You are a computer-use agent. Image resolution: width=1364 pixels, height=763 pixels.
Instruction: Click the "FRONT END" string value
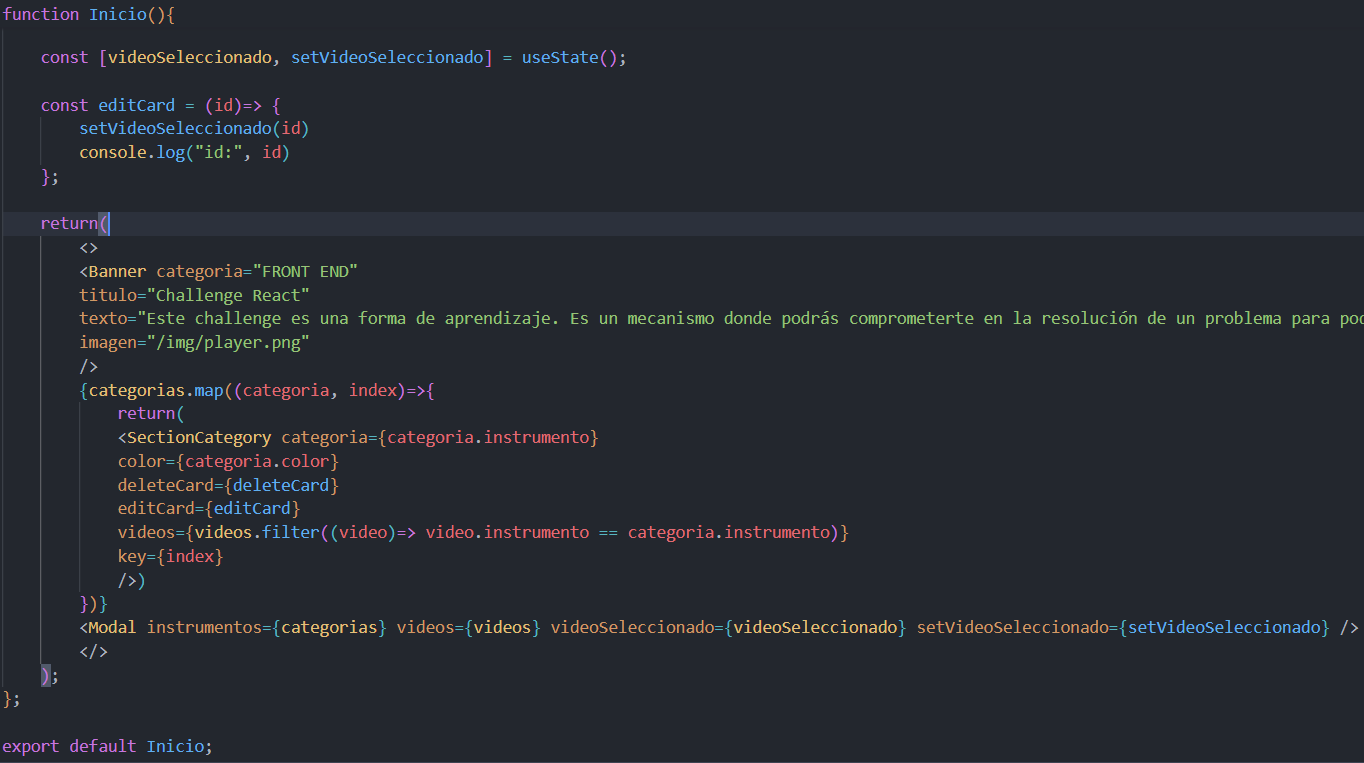(x=305, y=271)
